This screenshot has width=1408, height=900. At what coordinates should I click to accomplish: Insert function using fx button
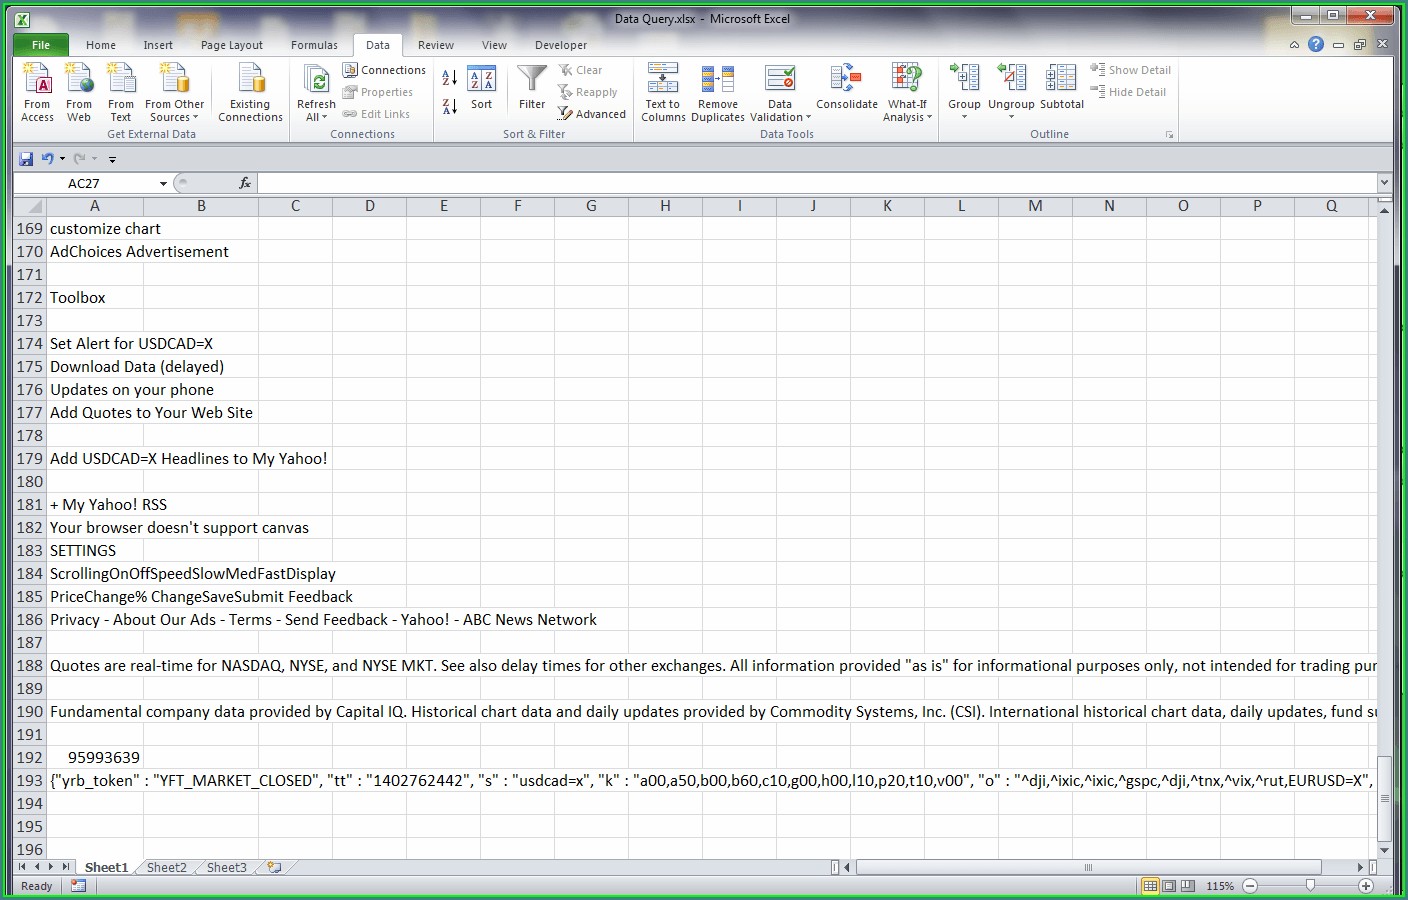245,183
